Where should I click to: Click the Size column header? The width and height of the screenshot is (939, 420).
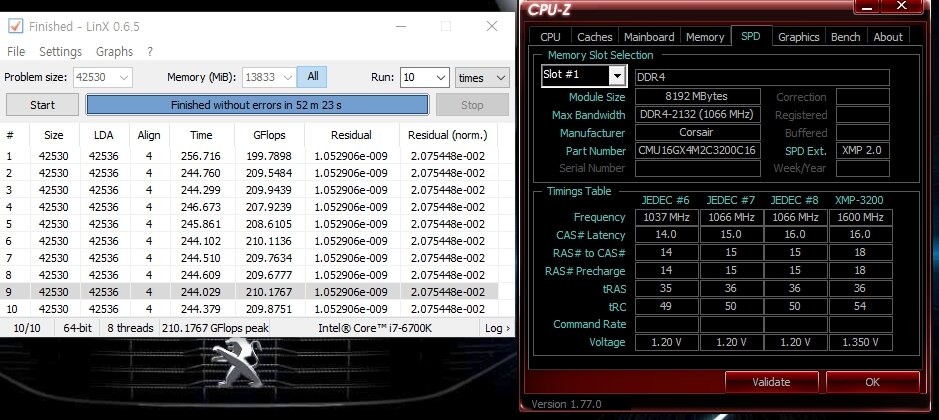click(x=53, y=135)
